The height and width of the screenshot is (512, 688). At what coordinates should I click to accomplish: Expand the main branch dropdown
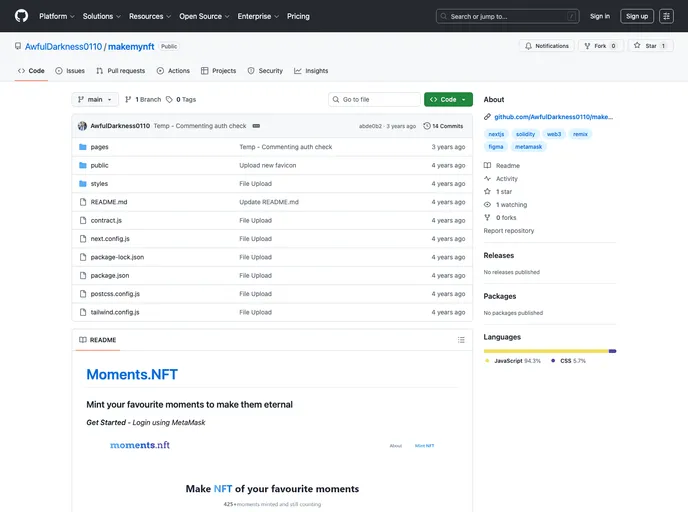95,100
